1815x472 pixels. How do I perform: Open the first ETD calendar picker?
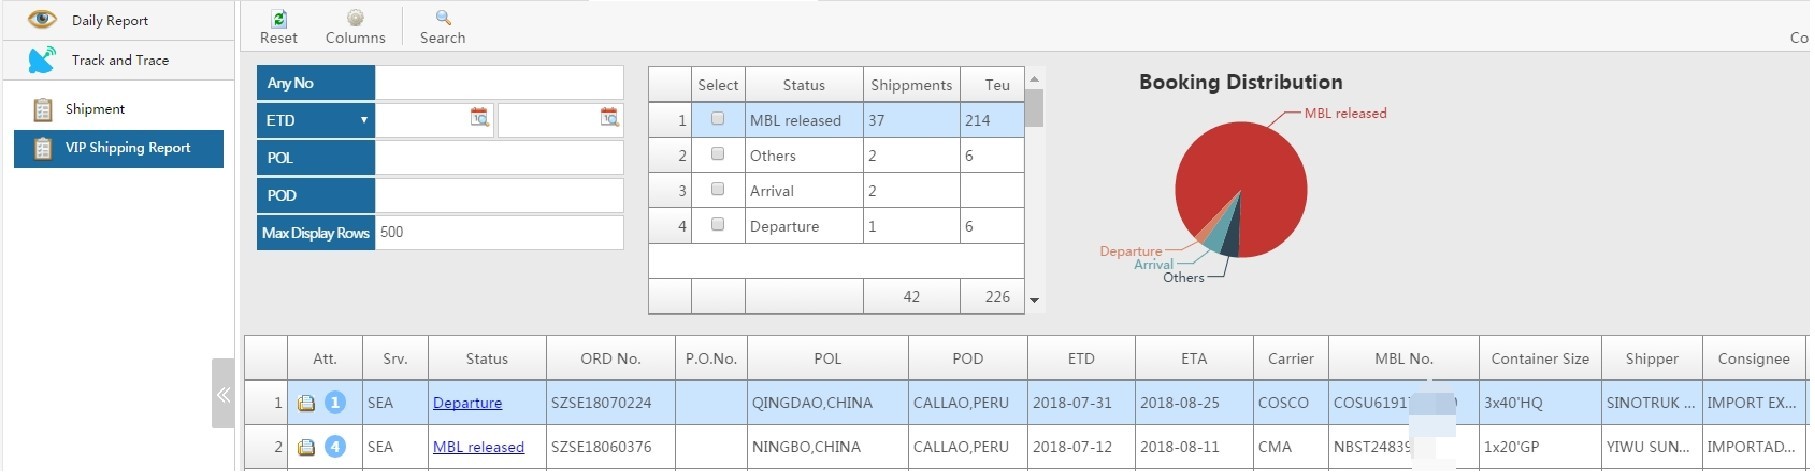[x=480, y=118]
